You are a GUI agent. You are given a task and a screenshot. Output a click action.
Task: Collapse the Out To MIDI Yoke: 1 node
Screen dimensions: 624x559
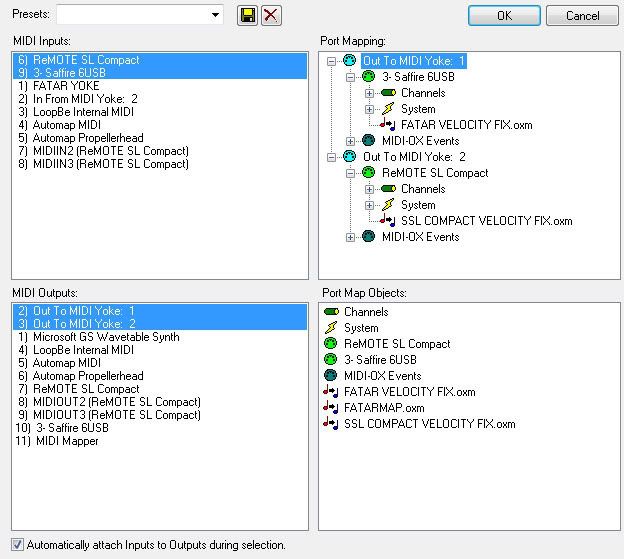pos(331,61)
